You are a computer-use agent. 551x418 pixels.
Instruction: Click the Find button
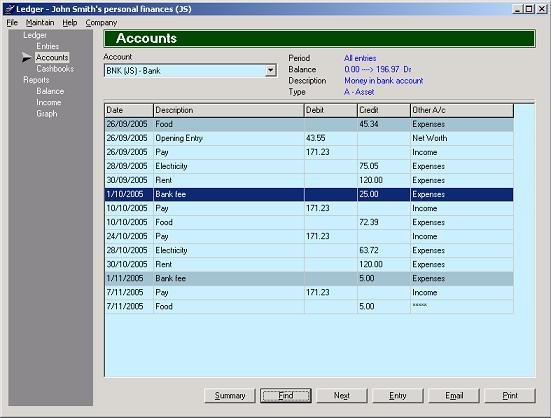coord(286,396)
